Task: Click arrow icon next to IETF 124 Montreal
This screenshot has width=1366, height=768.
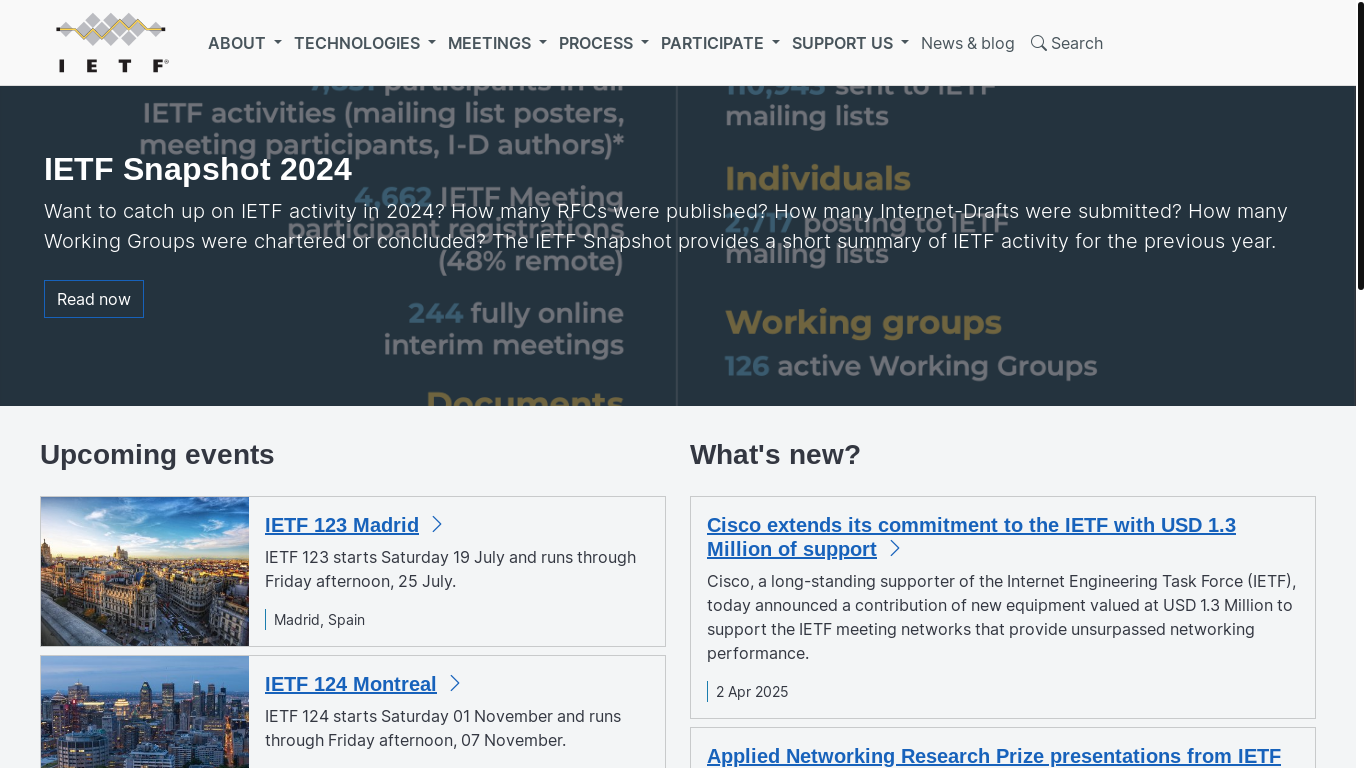Action: click(455, 683)
